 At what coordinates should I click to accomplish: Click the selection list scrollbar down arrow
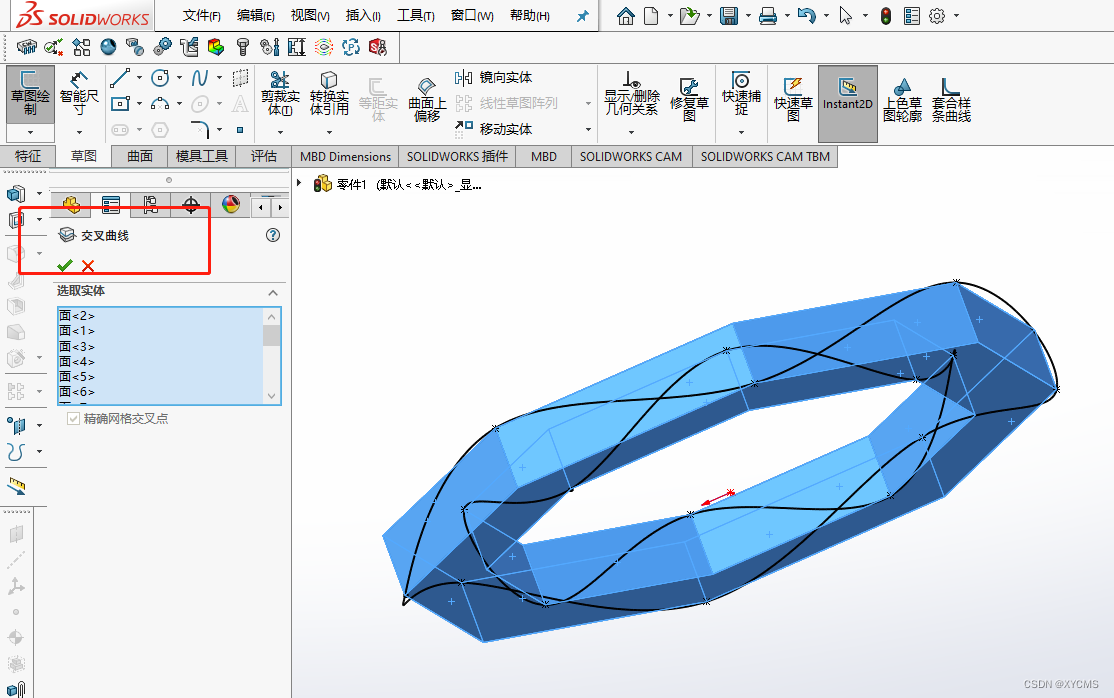271,396
